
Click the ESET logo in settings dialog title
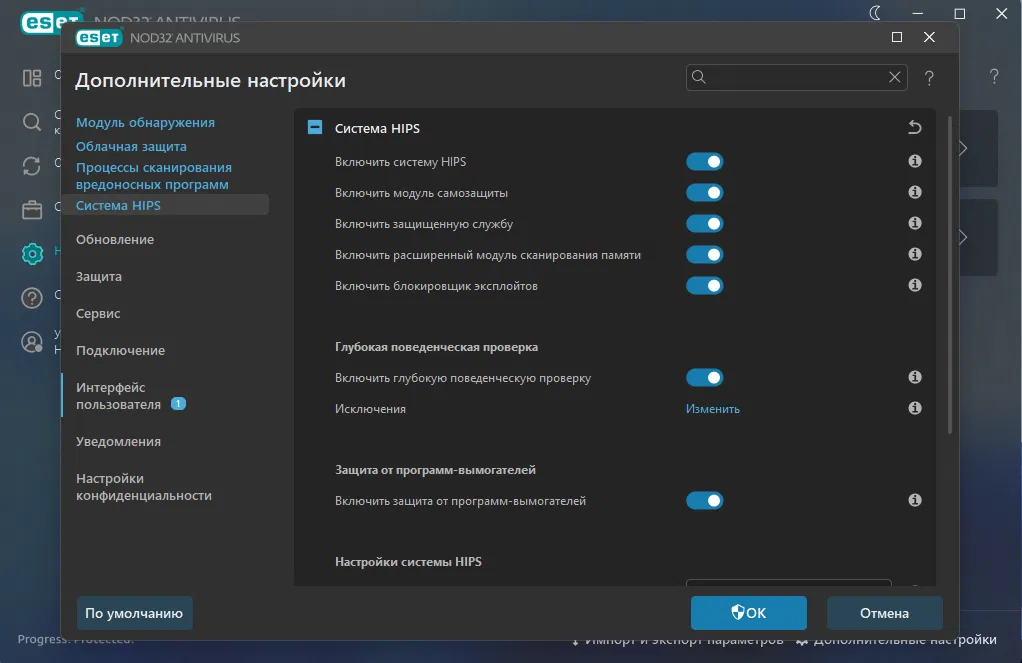98,38
